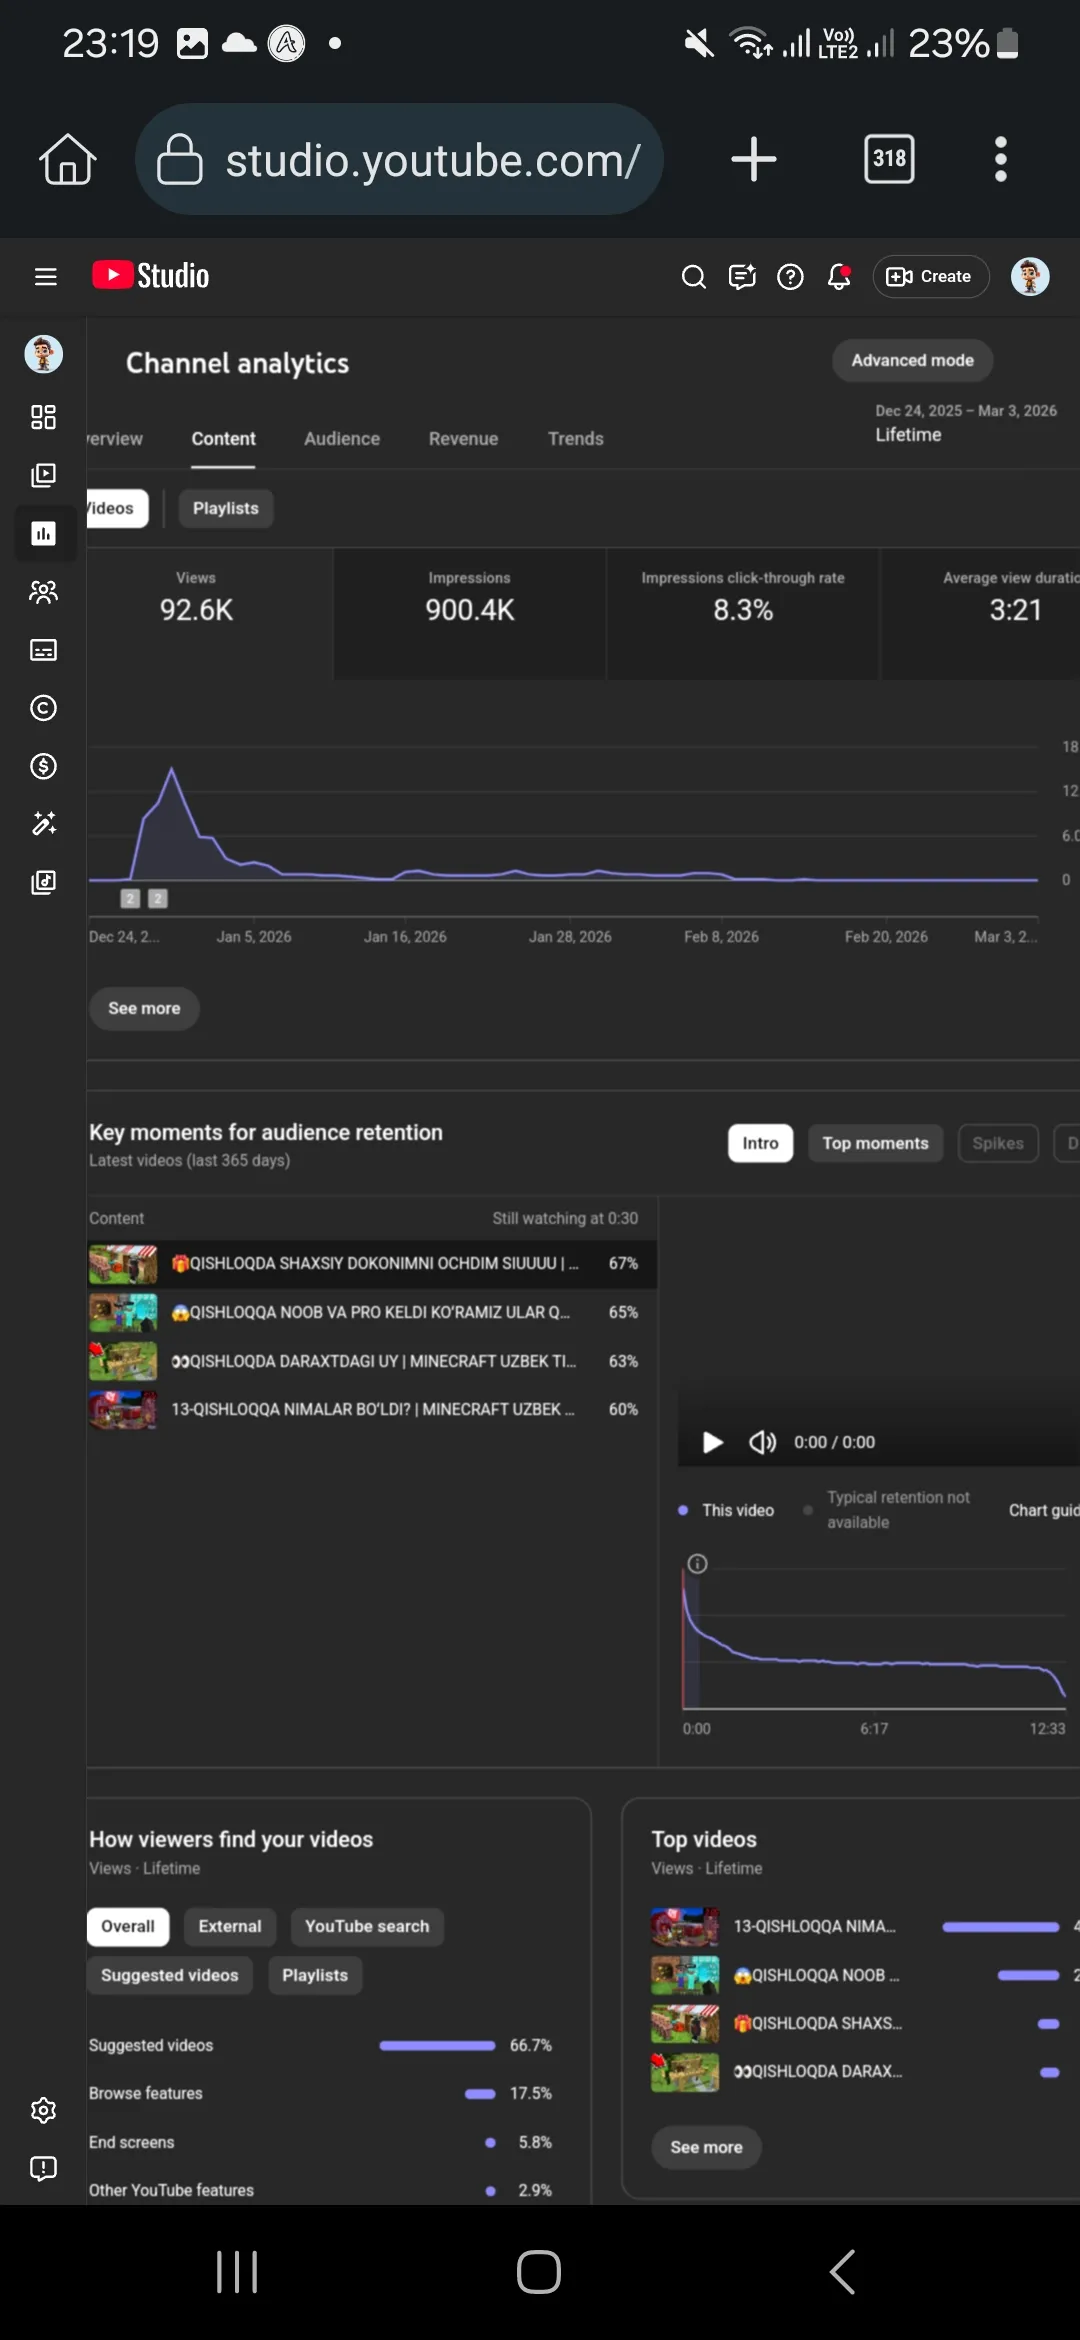Open the Community icon in sidebar

[43, 592]
